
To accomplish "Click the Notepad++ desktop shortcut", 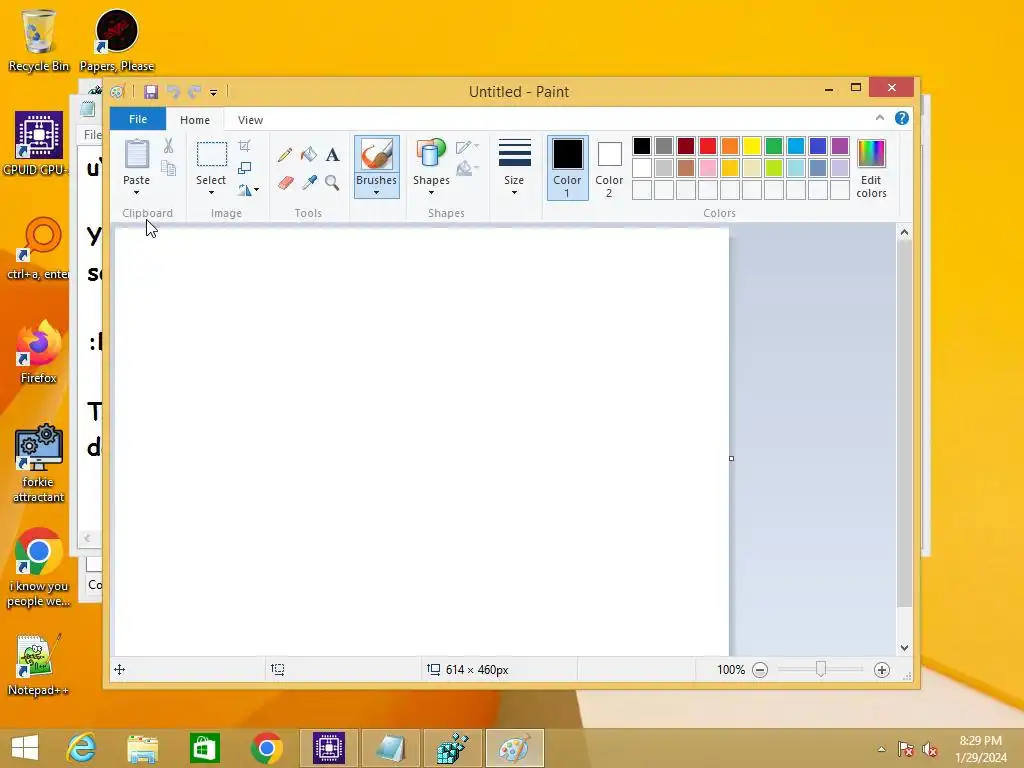I will [x=37, y=665].
